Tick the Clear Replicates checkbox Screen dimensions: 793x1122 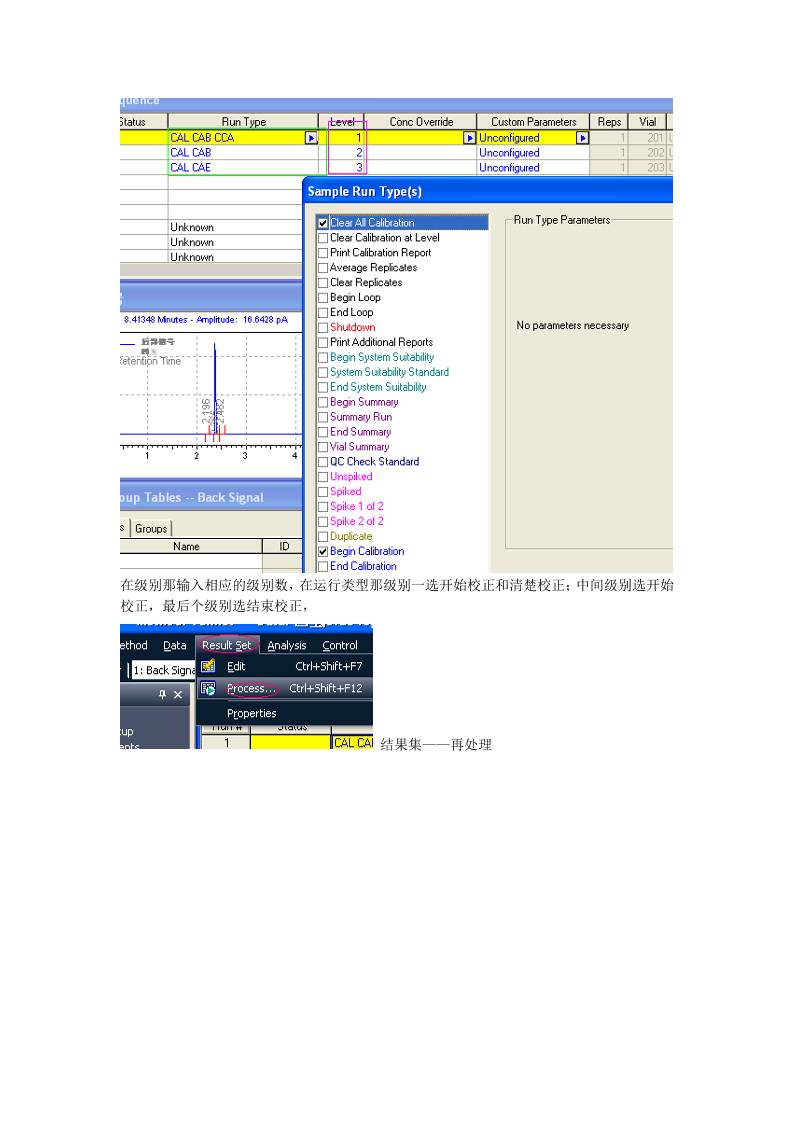point(323,283)
